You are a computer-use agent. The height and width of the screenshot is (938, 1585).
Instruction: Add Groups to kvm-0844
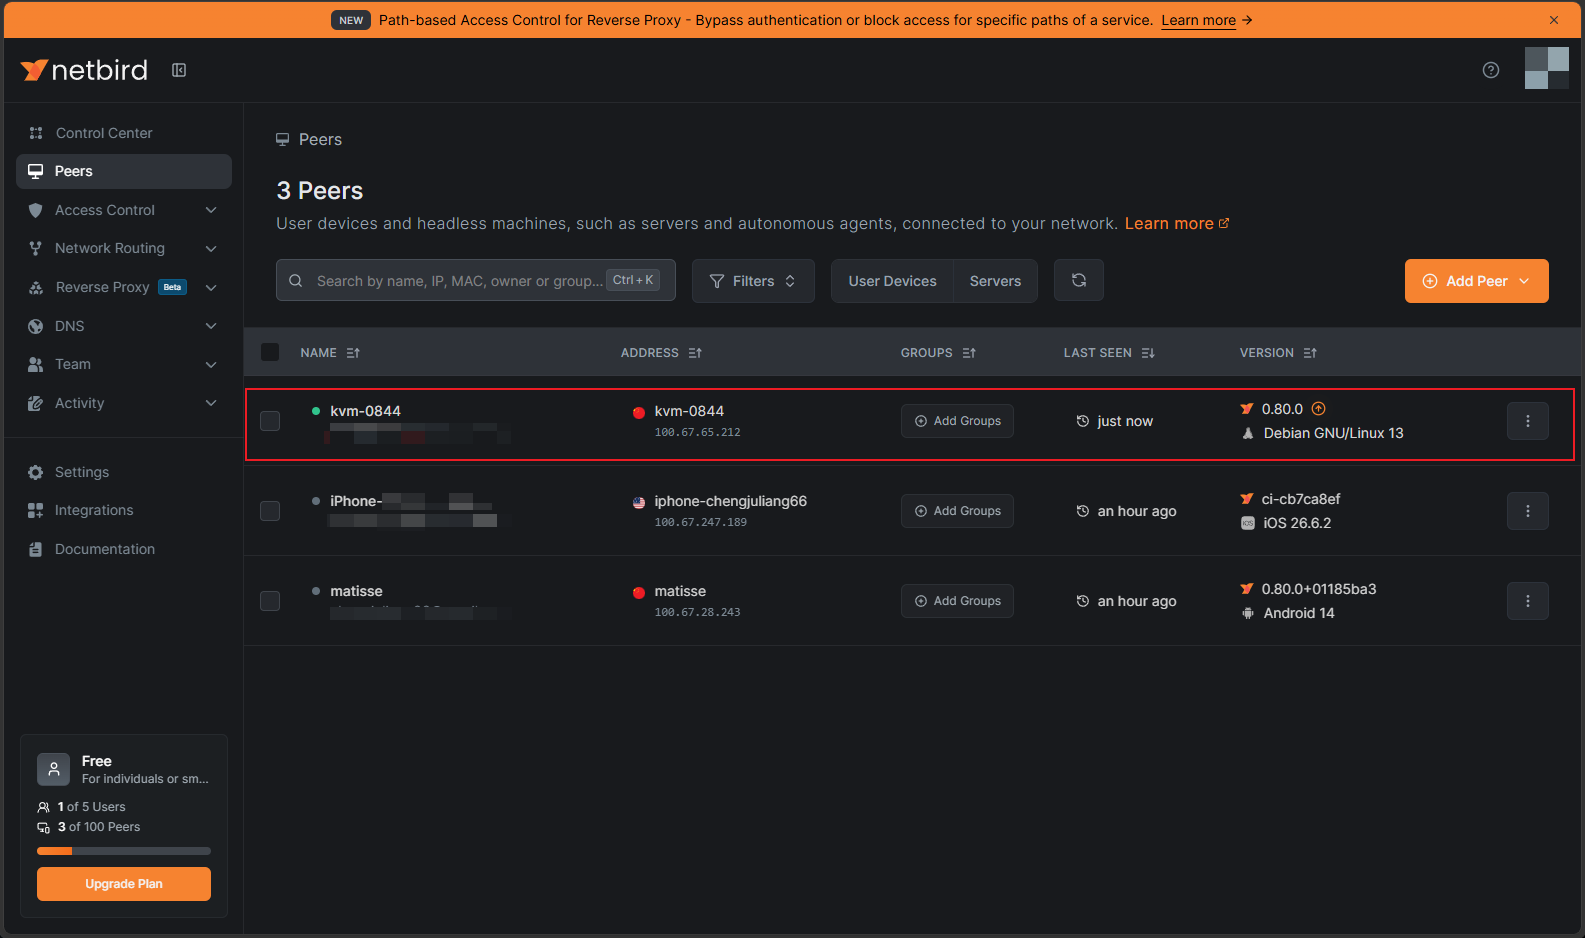point(957,421)
